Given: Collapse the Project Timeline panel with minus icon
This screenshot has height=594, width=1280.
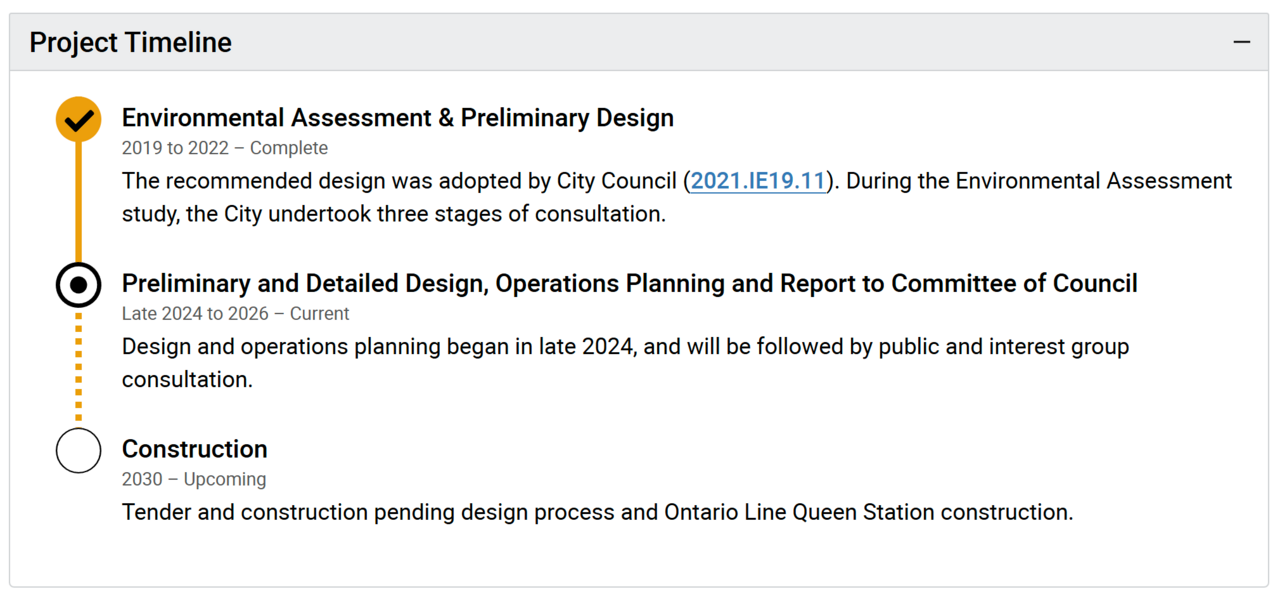Looking at the screenshot, I should [1242, 42].
